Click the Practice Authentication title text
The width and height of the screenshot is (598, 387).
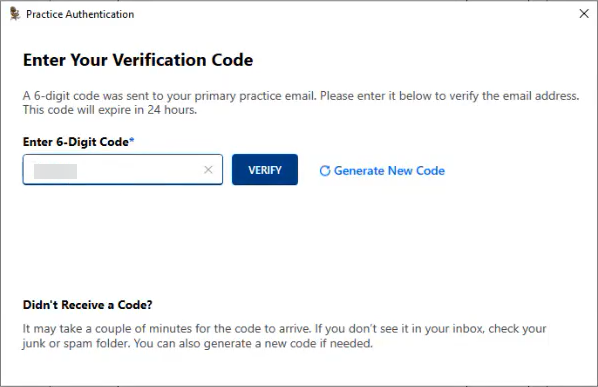click(80, 14)
